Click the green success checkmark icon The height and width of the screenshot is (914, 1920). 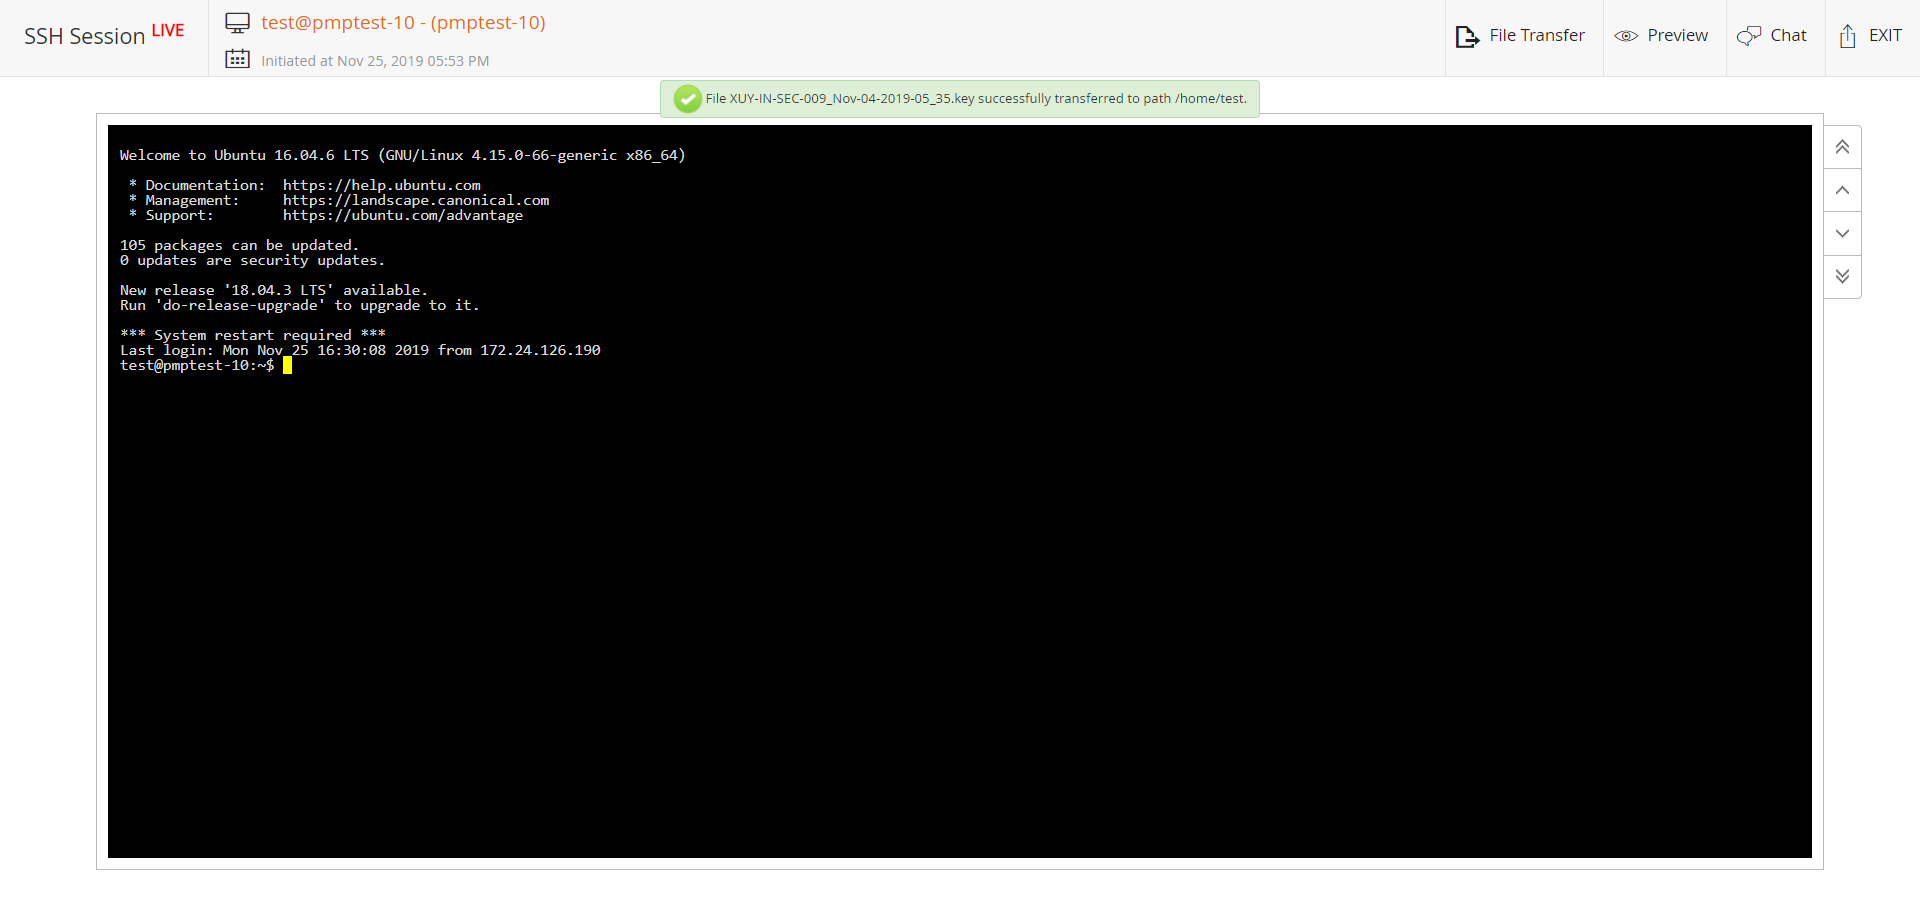coord(687,98)
